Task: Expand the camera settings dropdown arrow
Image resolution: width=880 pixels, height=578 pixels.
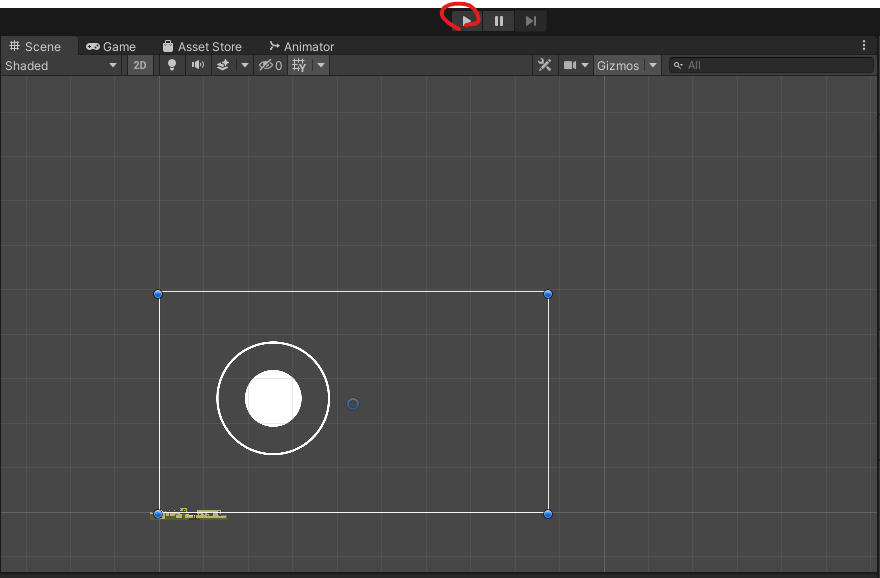Action: click(x=585, y=66)
